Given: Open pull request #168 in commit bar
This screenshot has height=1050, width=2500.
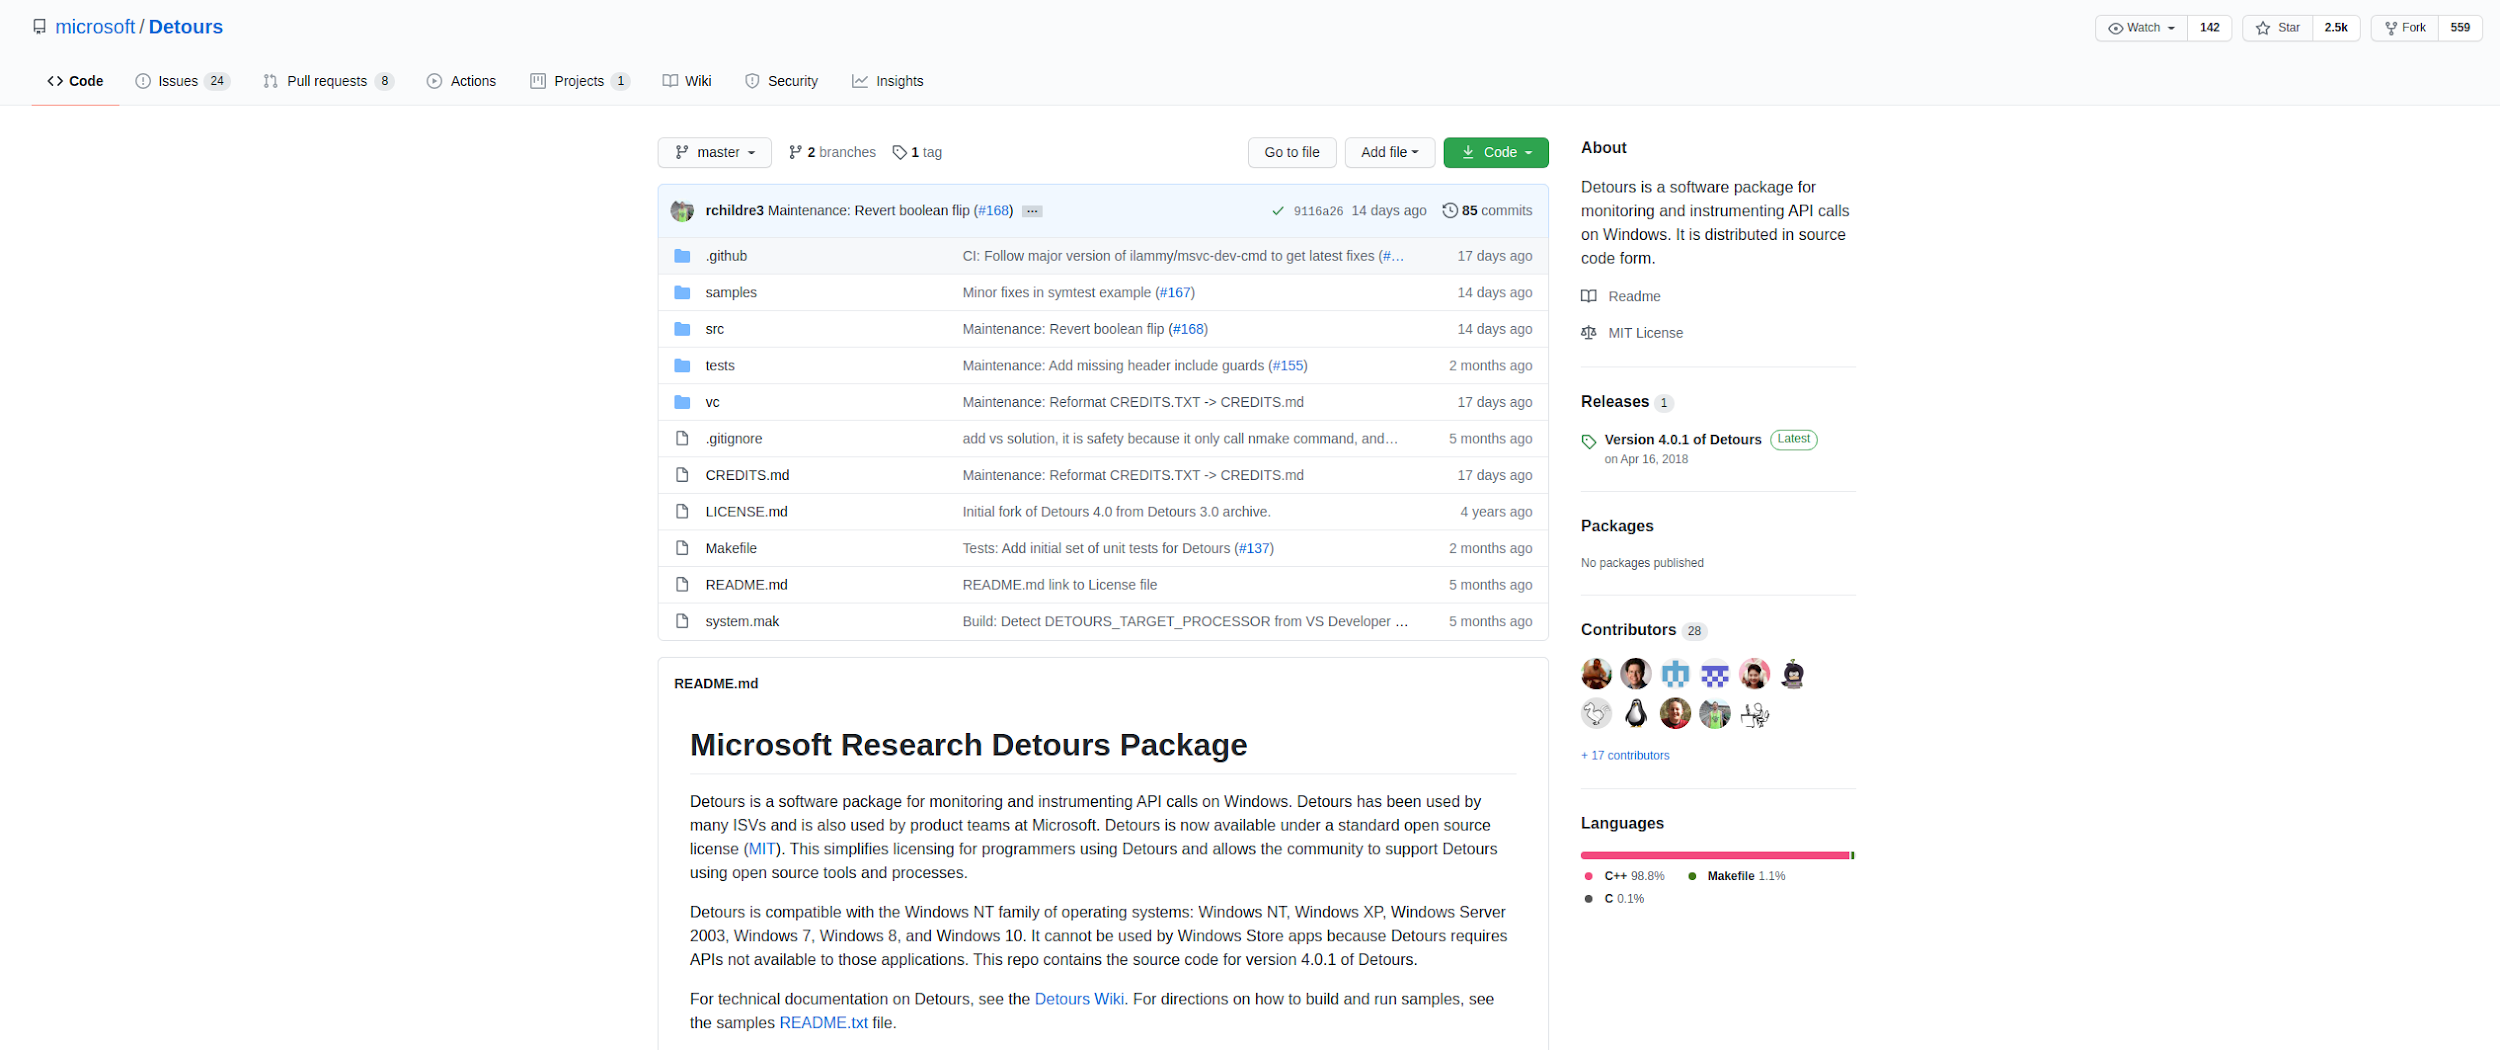Looking at the screenshot, I should [994, 211].
